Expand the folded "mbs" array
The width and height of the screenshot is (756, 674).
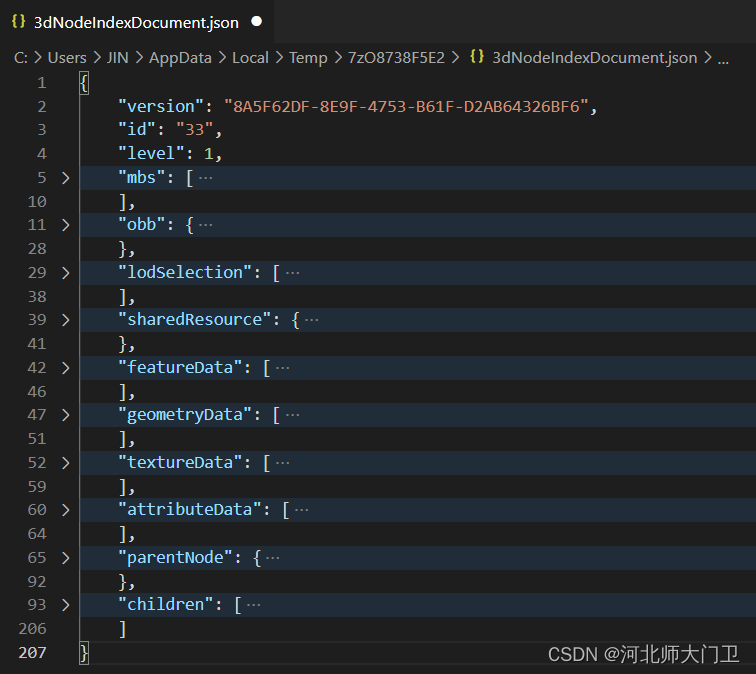point(65,178)
